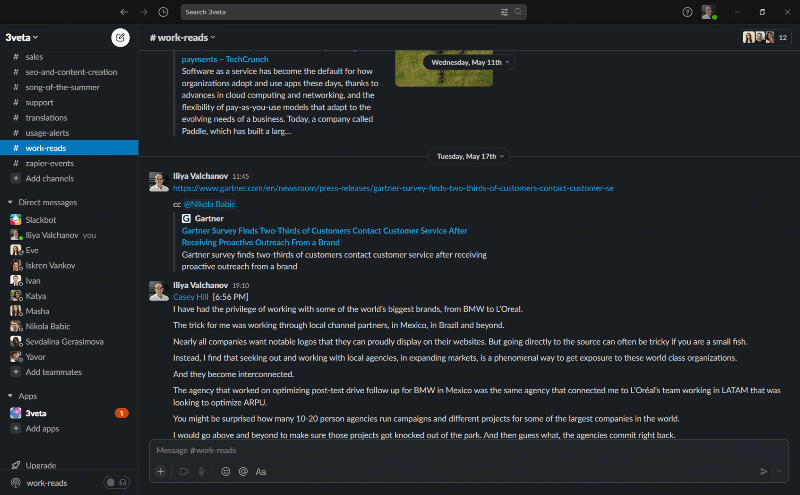This screenshot has height=495, width=800.
Task: Click the 19:10 message timestamp
Action: [241, 286]
